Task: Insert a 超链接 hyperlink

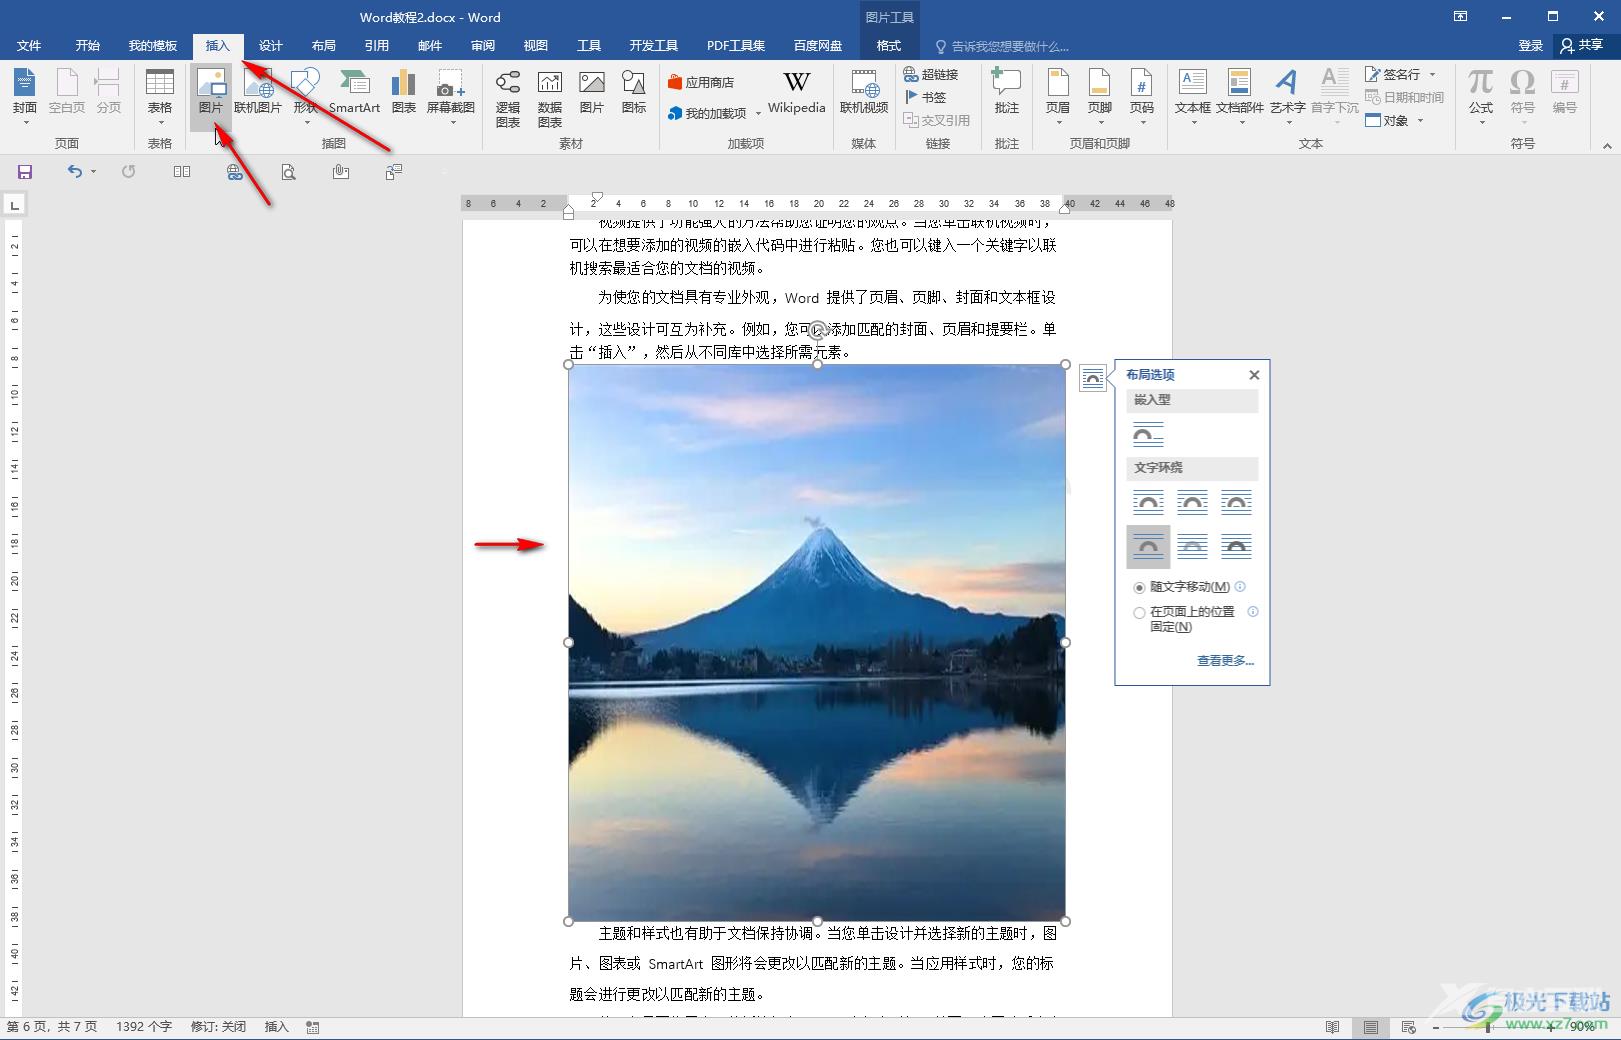Action: (931, 74)
